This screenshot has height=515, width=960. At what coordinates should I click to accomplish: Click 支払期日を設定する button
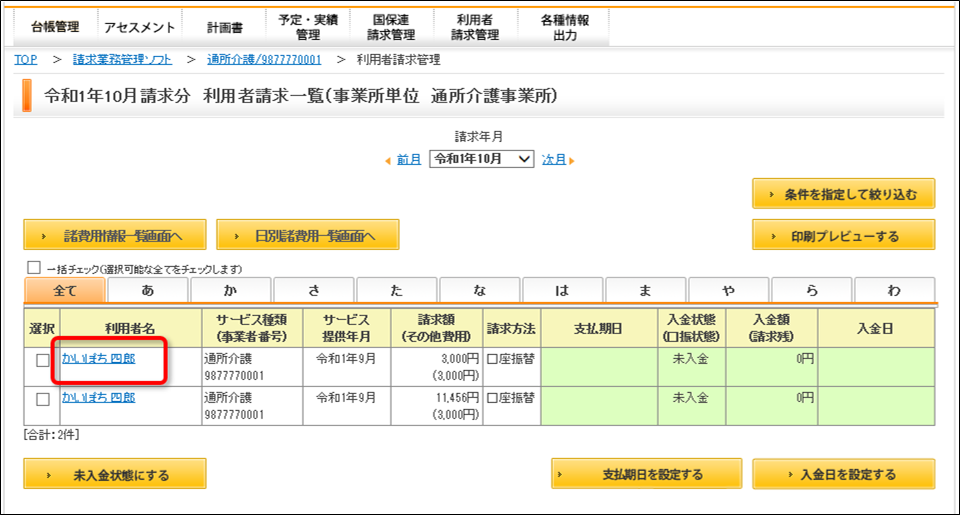(x=647, y=474)
